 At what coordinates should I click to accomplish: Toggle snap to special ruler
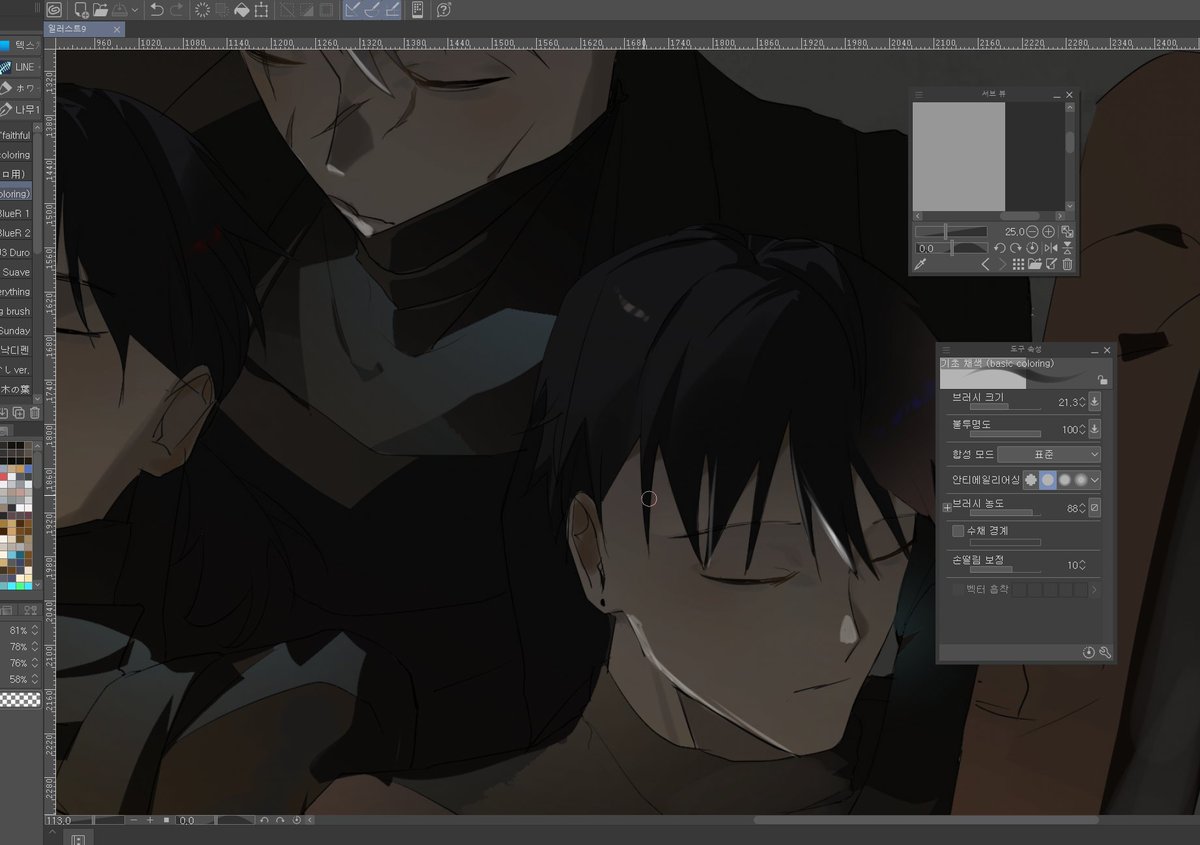(x=373, y=10)
